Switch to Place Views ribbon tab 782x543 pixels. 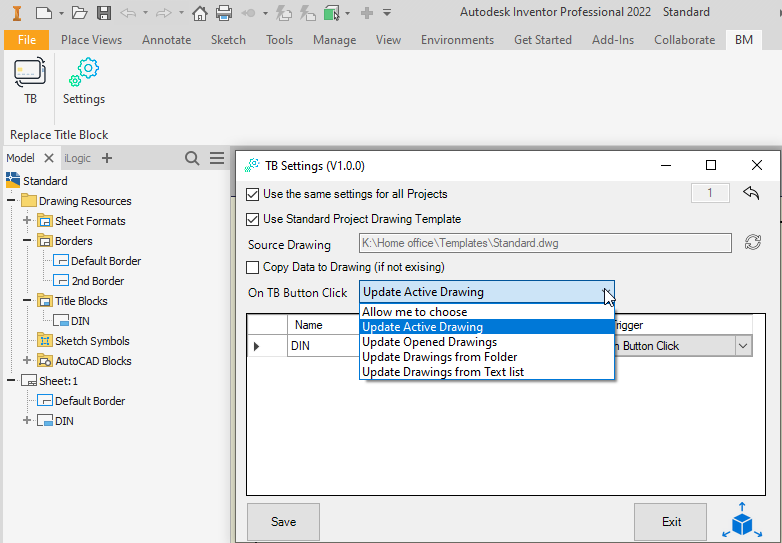point(91,40)
